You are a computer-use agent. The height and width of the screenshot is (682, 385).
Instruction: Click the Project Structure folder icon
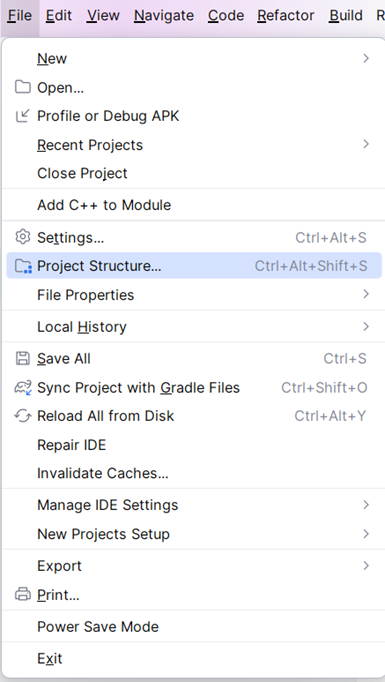[x=23, y=266]
